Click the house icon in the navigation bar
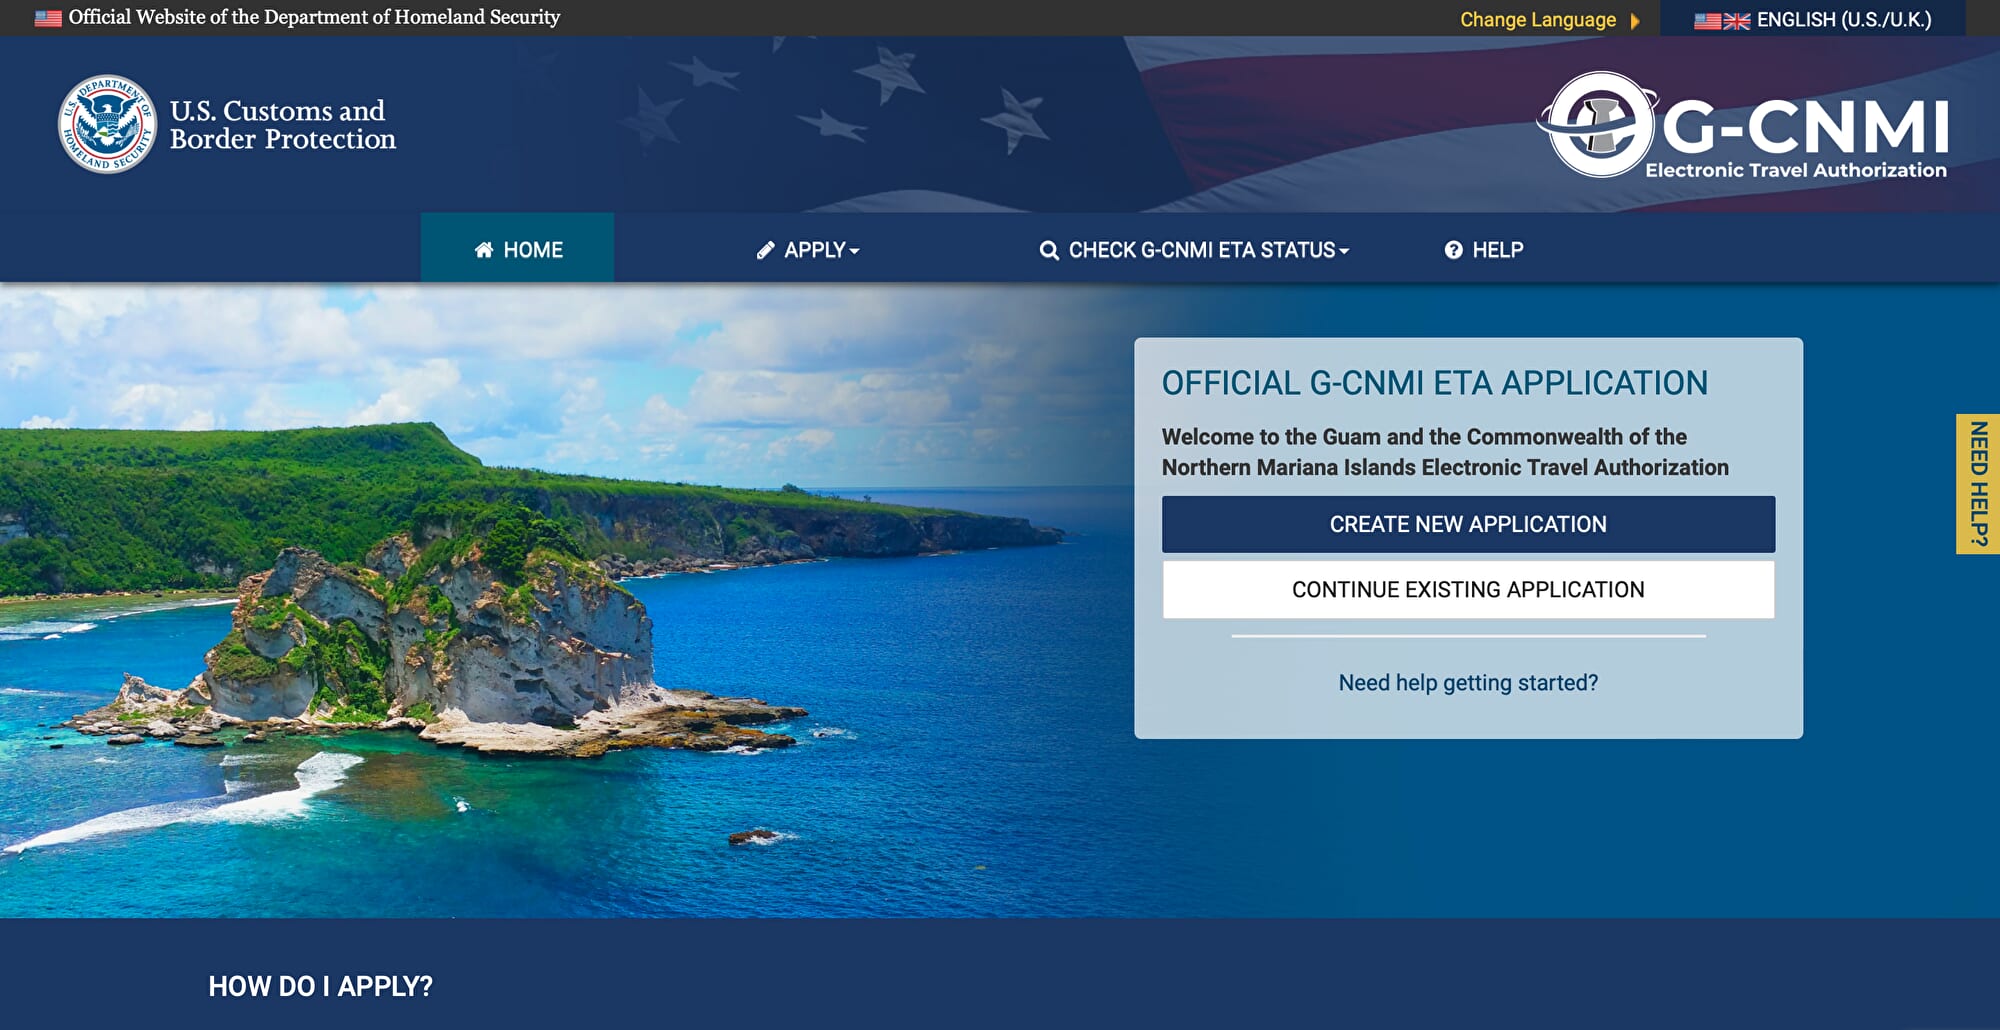Screen dimensions: 2000x1030 click(484, 250)
